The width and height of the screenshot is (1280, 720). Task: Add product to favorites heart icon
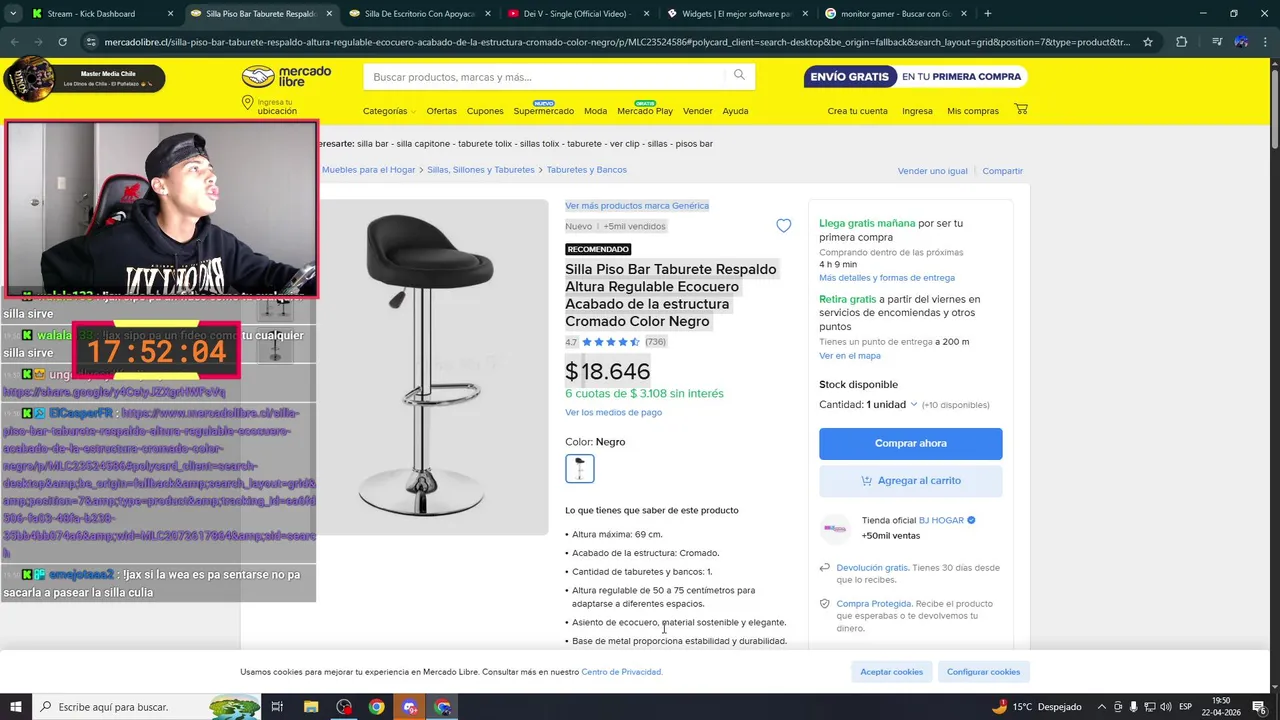tap(784, 226)
